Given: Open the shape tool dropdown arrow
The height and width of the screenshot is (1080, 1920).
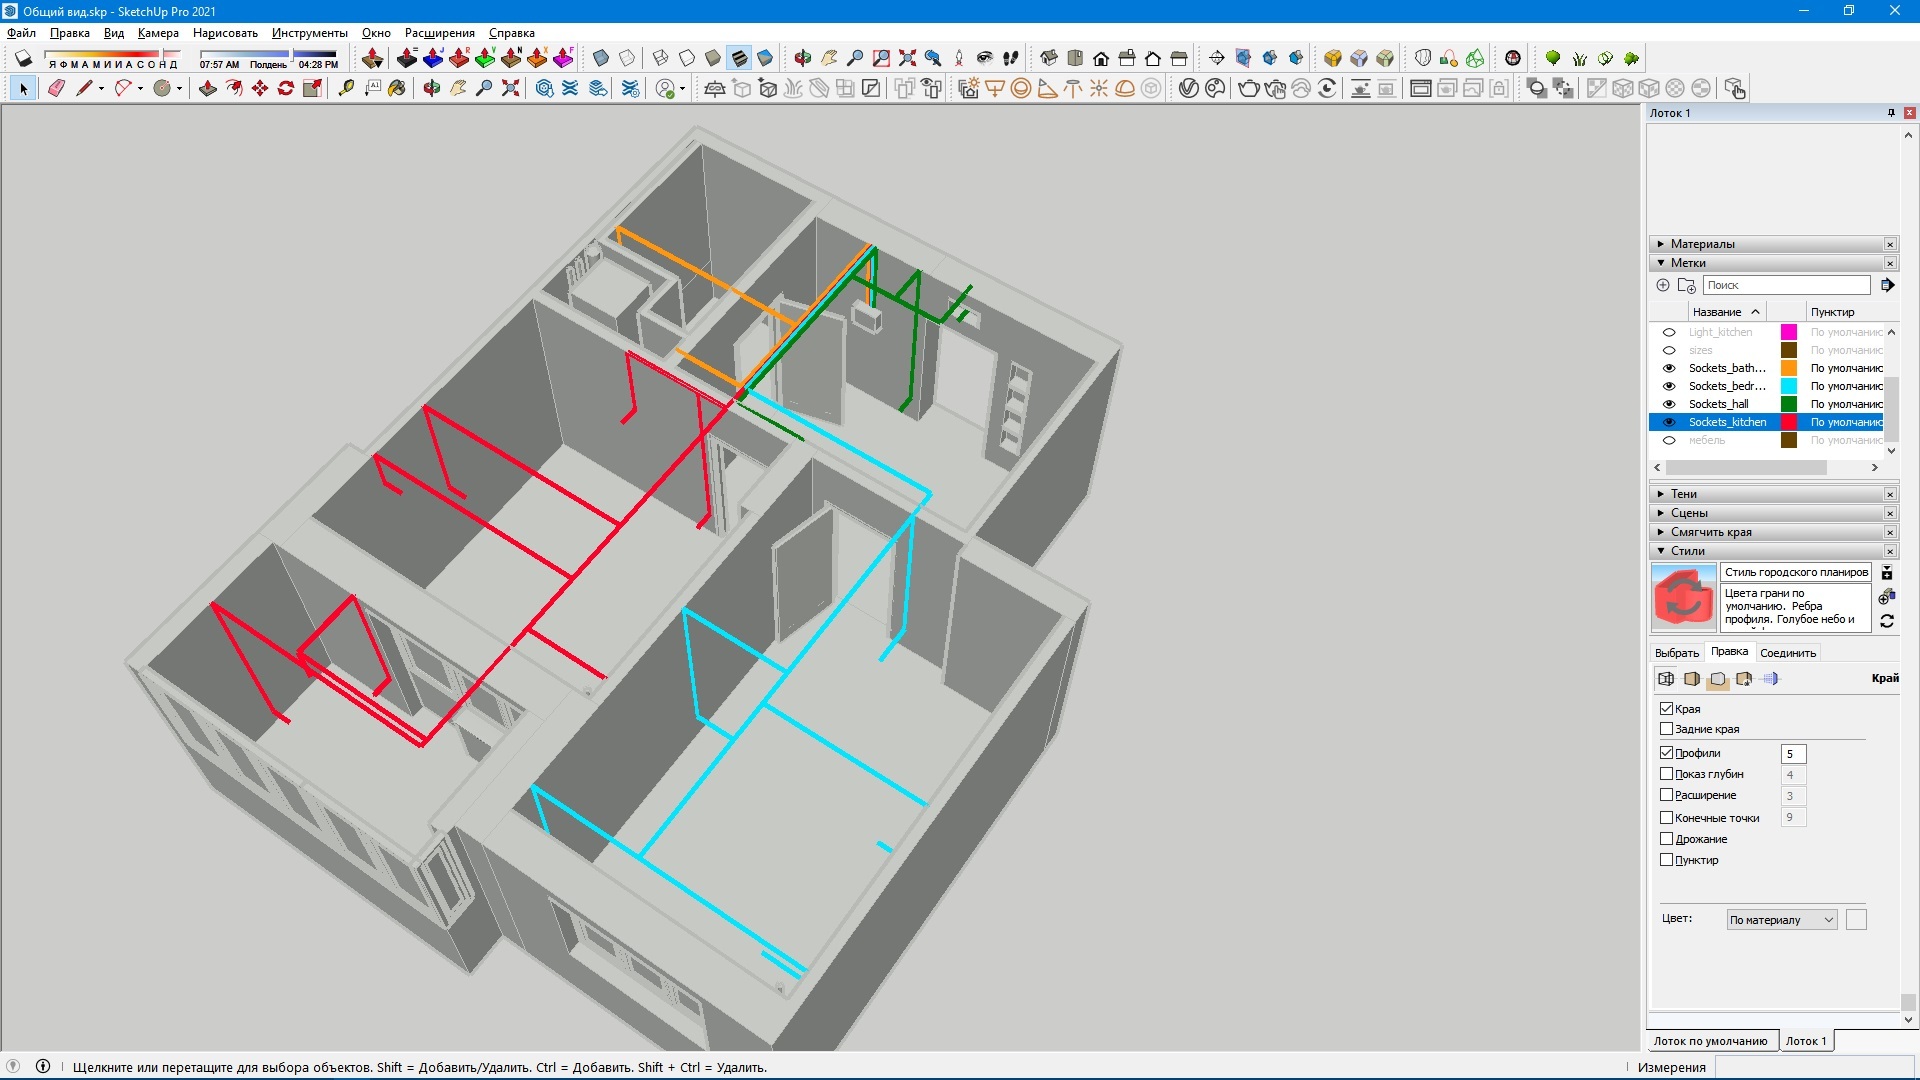Looking at the screenshot, I should [179, 89].
